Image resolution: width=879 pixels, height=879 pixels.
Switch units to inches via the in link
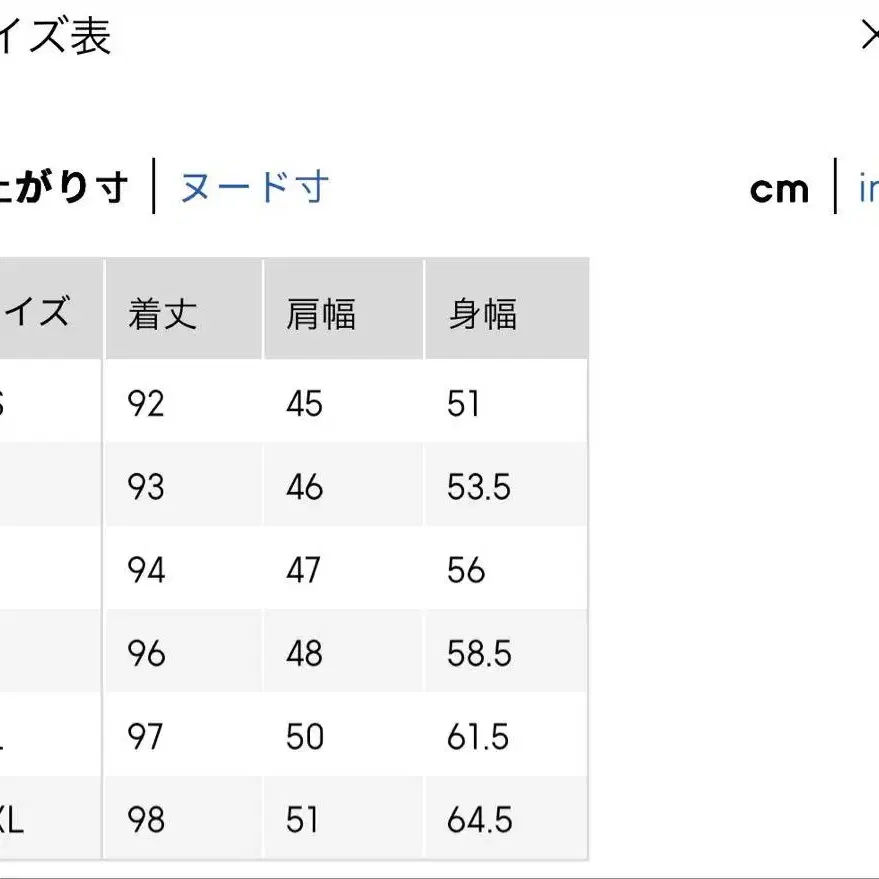870,187
